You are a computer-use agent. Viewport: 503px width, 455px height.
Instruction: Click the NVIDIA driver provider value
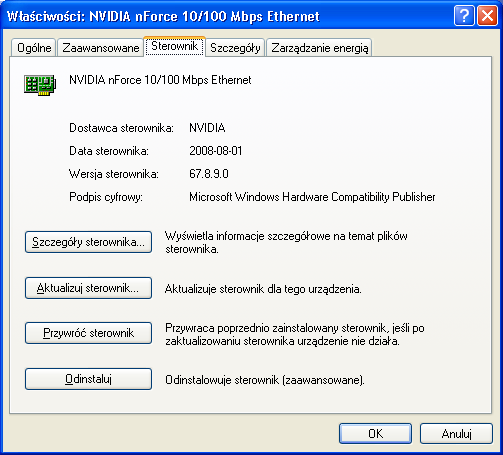pos(207,128)
